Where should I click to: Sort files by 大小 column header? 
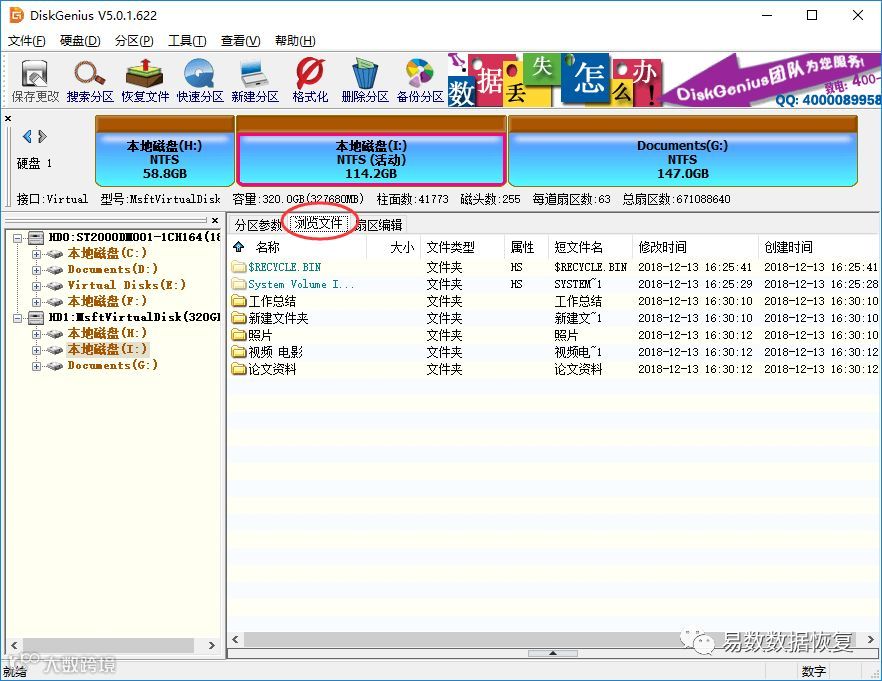click(x=393, y=247)
